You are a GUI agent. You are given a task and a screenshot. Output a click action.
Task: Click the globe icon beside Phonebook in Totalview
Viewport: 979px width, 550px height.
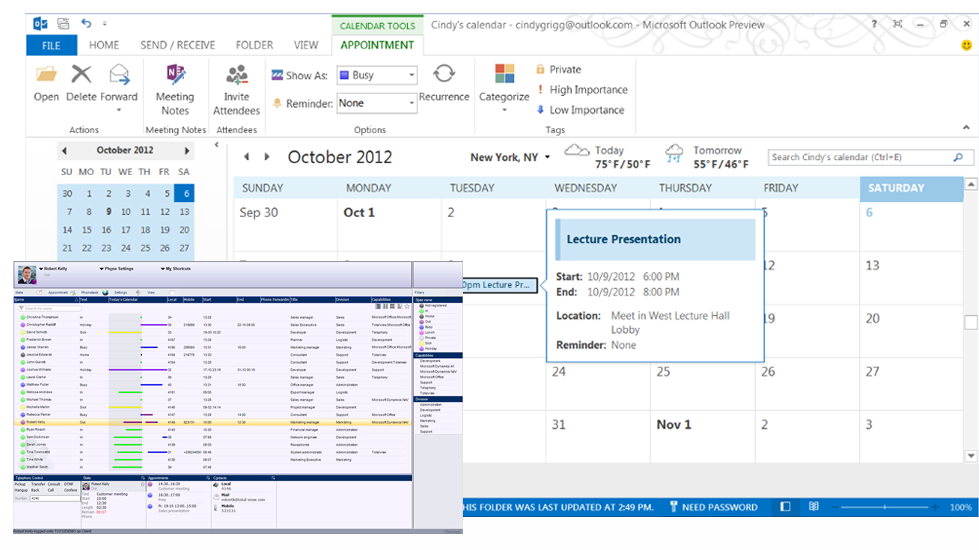coord(105,292)
